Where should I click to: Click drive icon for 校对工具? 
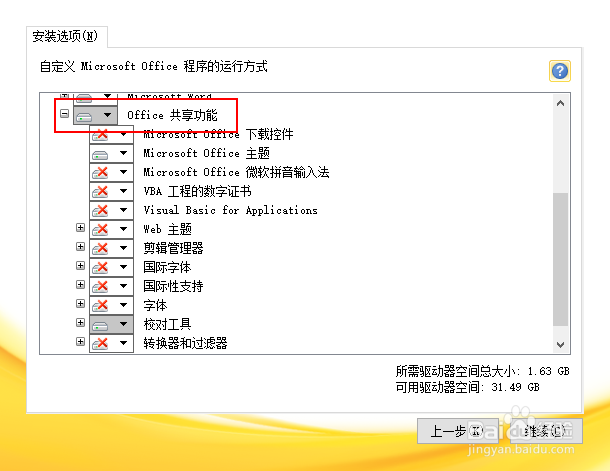tap(100, 324)
